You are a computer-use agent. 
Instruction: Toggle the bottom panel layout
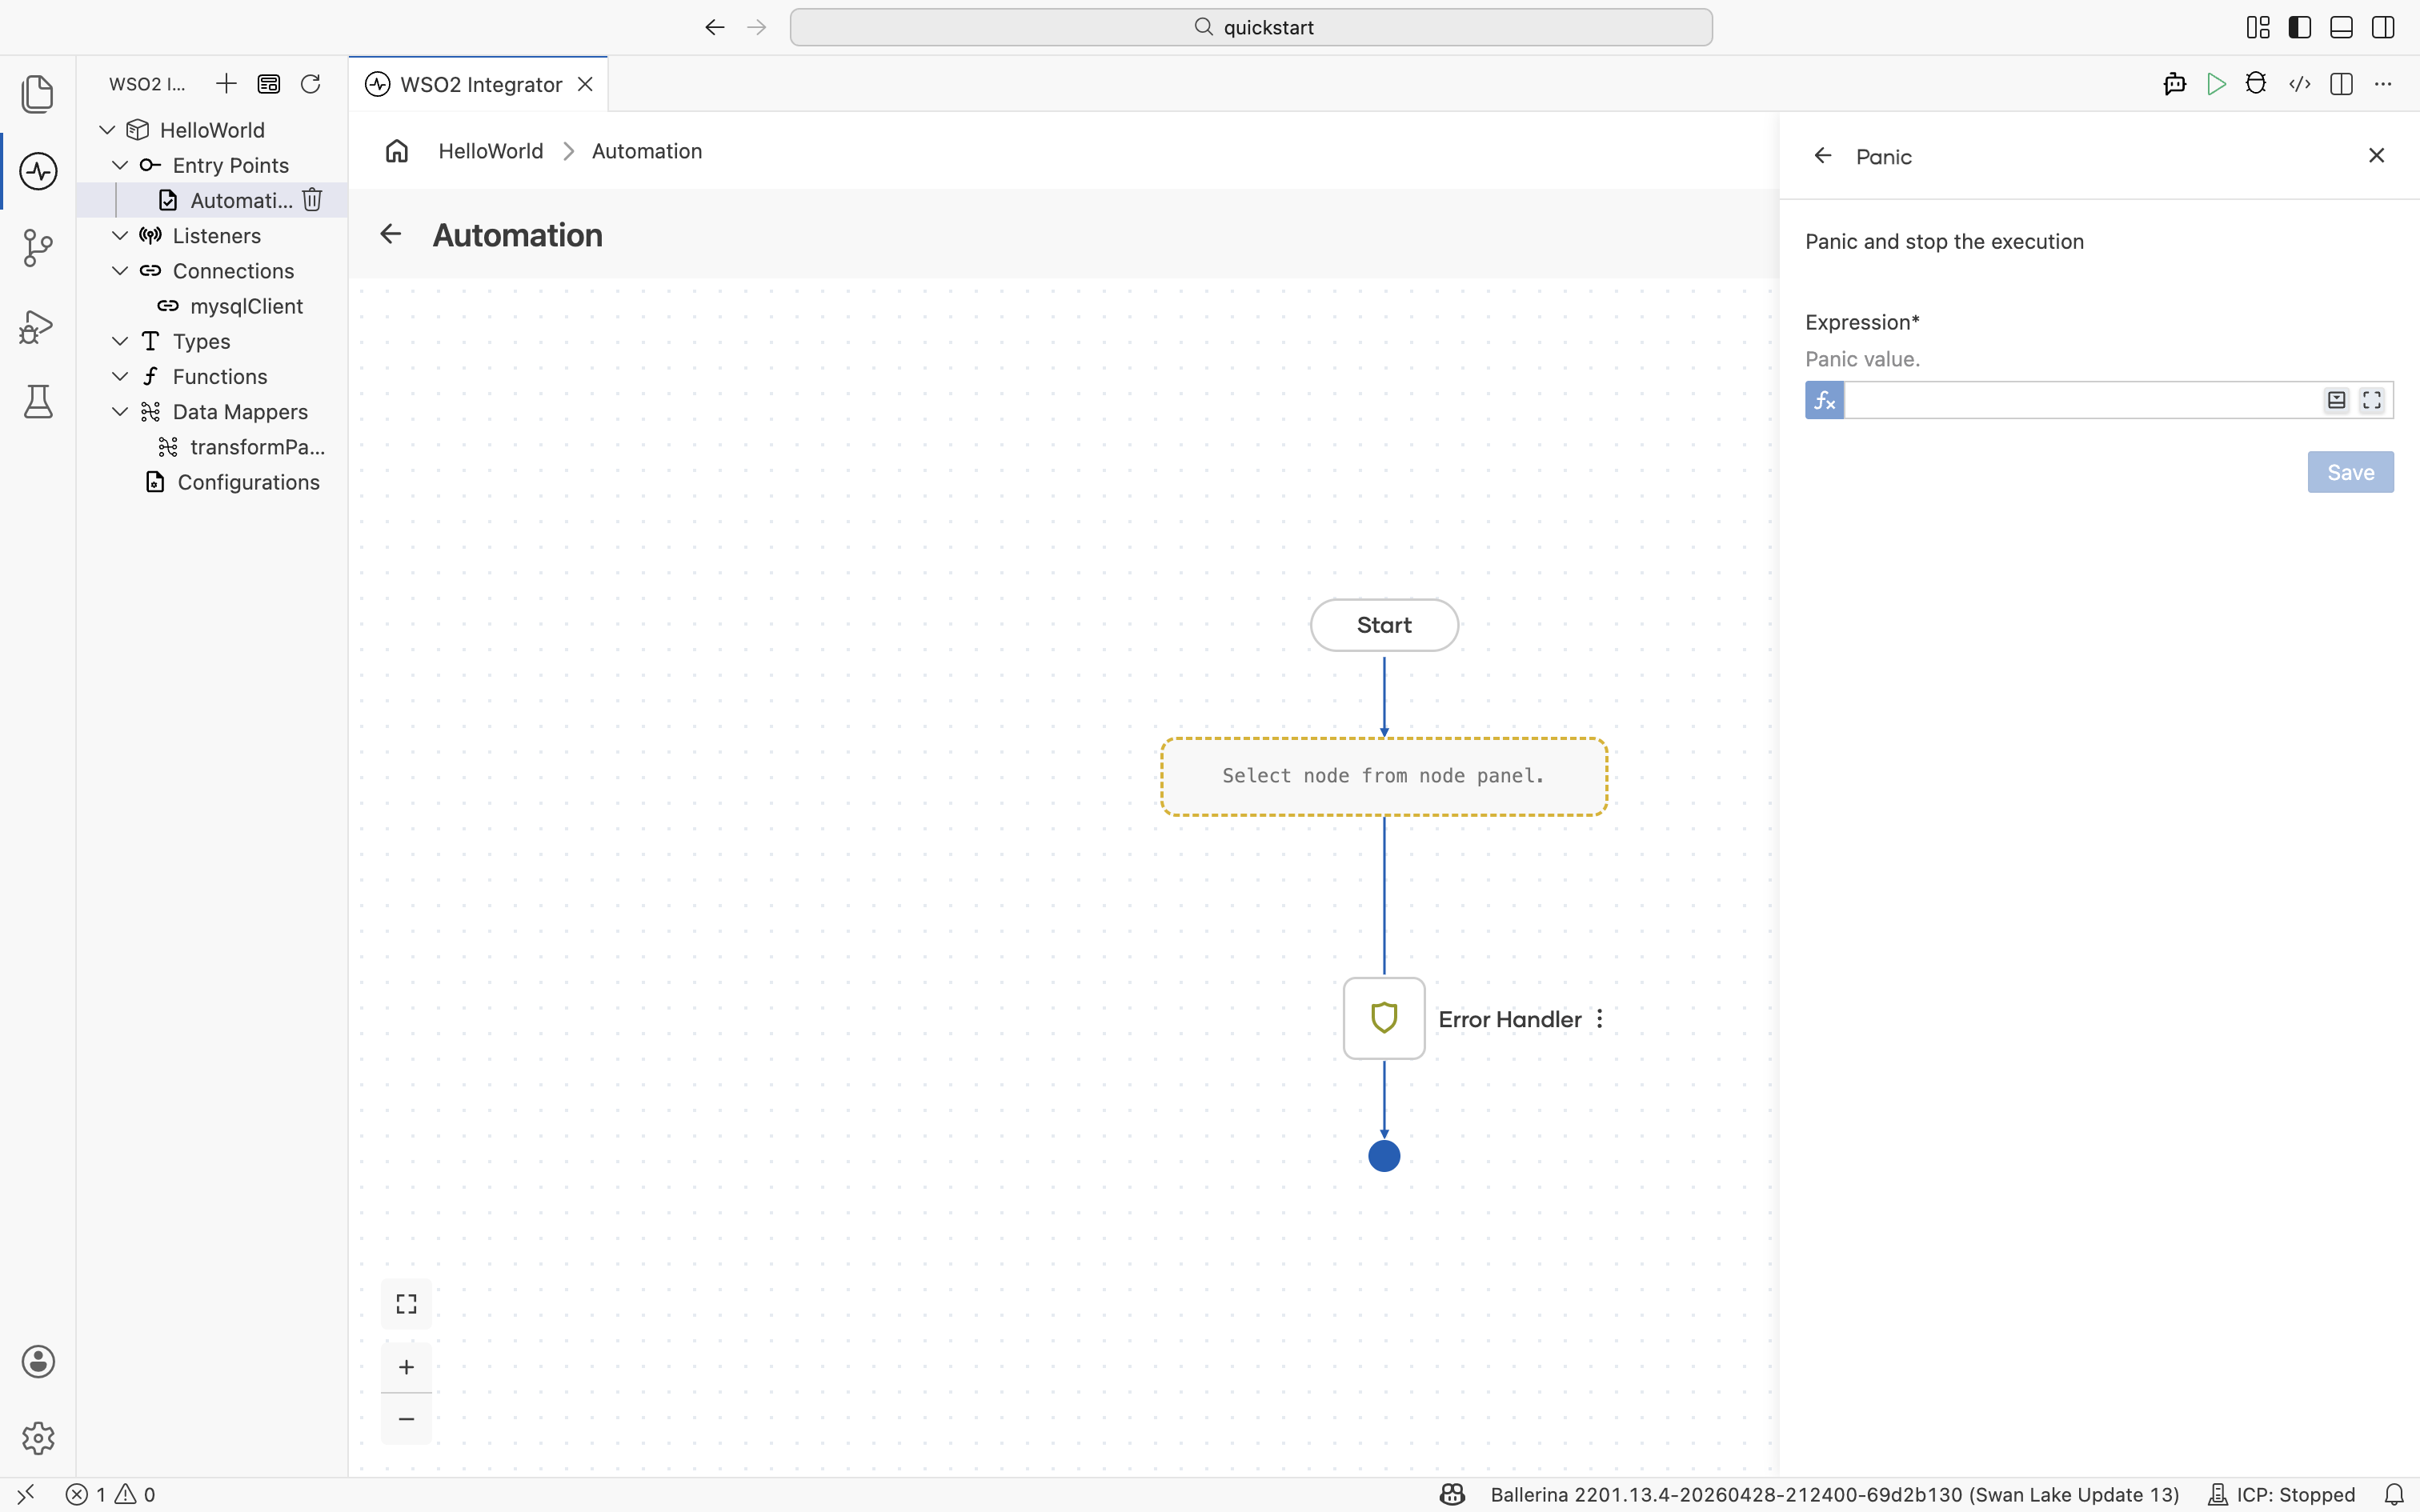(2341, 27)
